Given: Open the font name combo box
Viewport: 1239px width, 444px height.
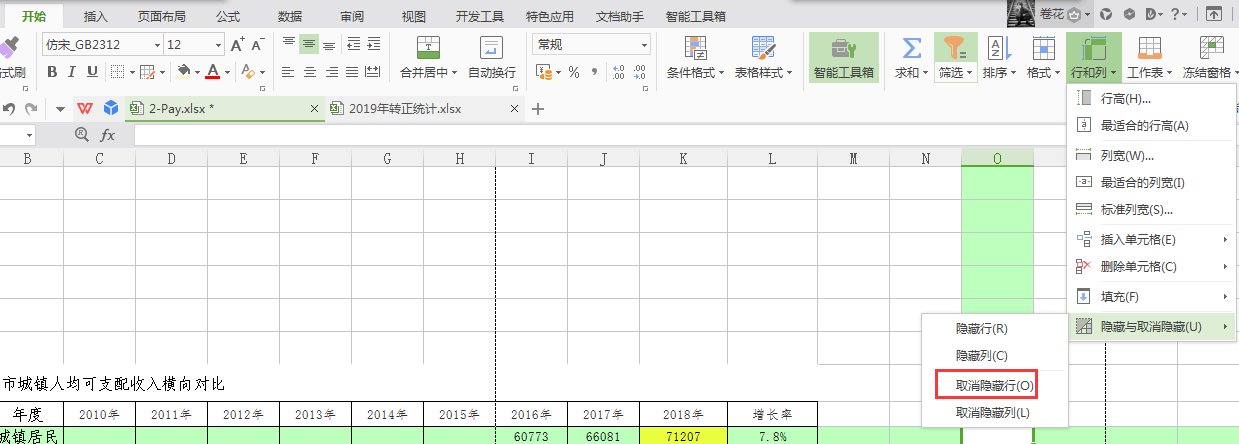Looking at the screenshot, I should [x=102, y=45].
